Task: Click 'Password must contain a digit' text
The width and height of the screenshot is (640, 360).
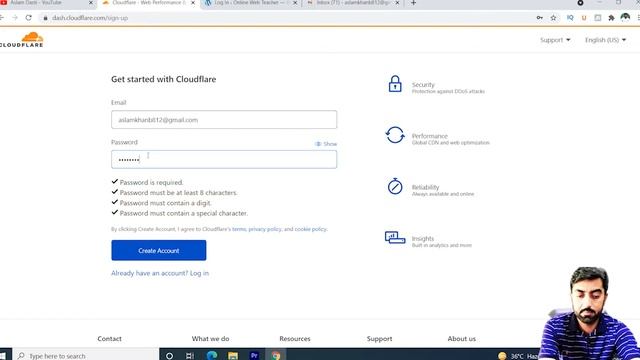Action: pos(165,203)
